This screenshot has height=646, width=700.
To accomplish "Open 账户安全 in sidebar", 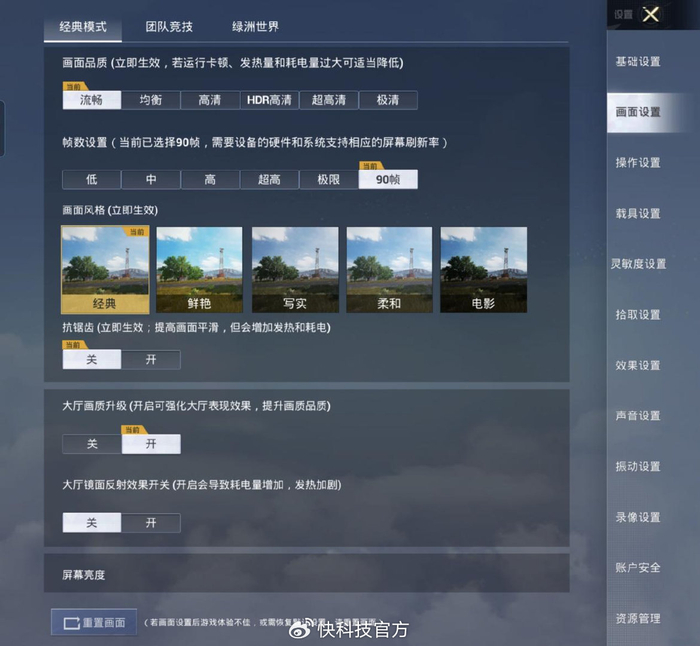I will coord(638,568).
